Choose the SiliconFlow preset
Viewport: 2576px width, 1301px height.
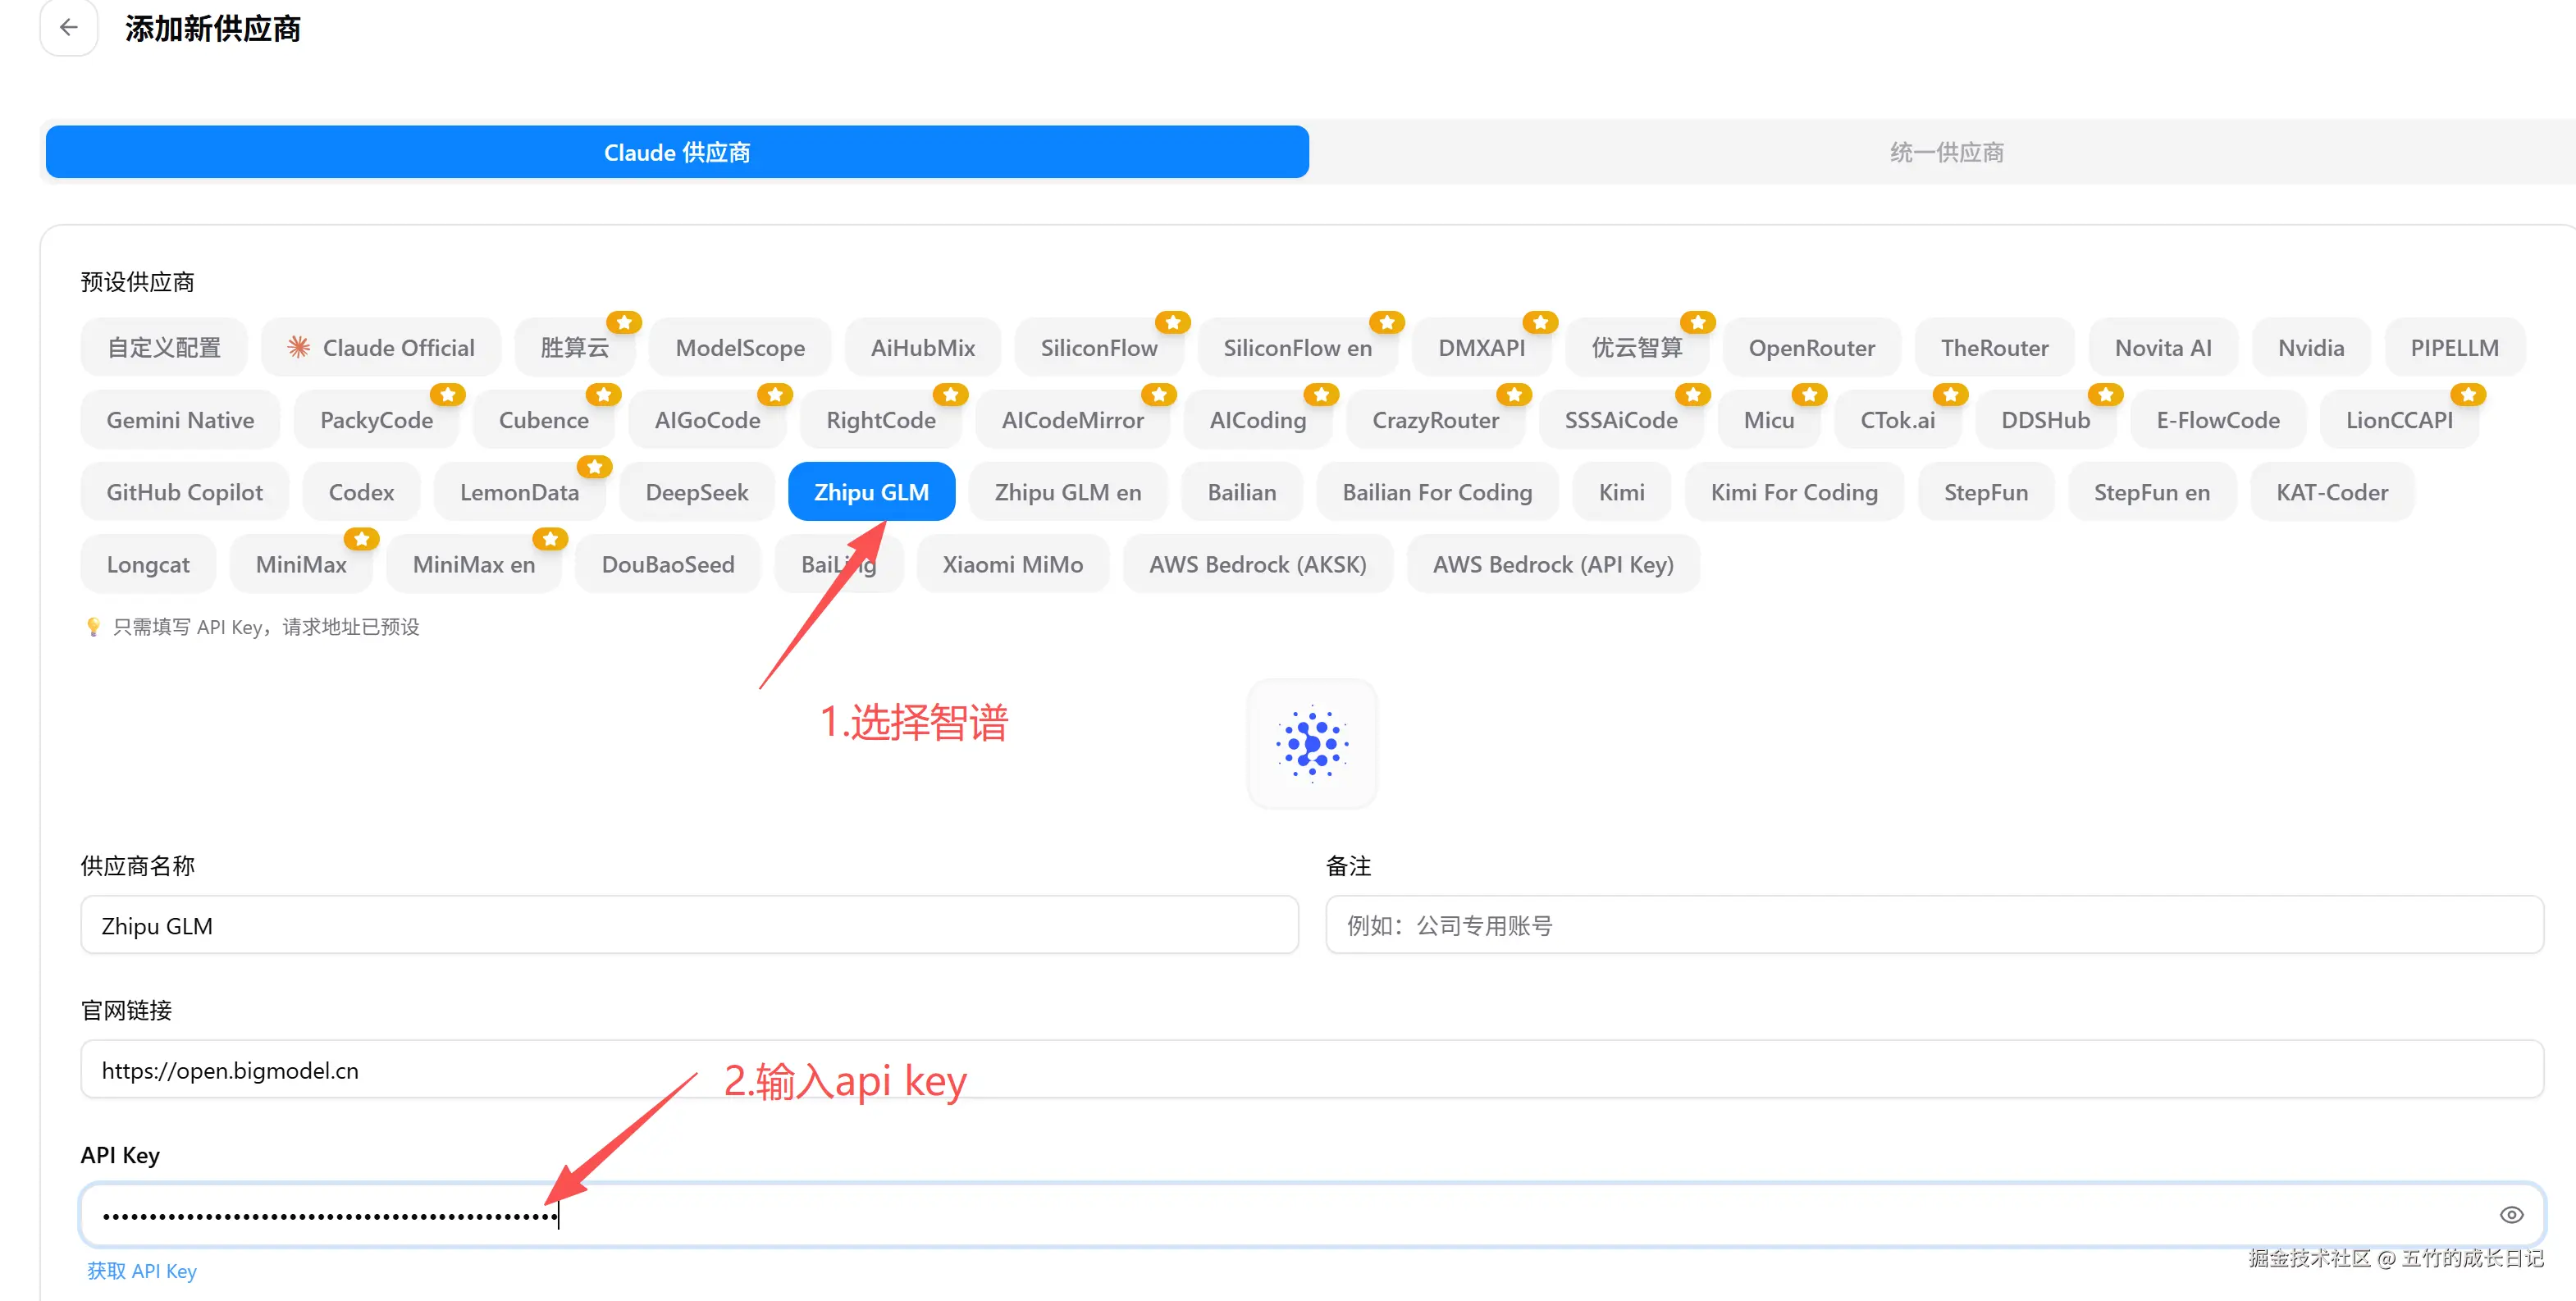1099,348
